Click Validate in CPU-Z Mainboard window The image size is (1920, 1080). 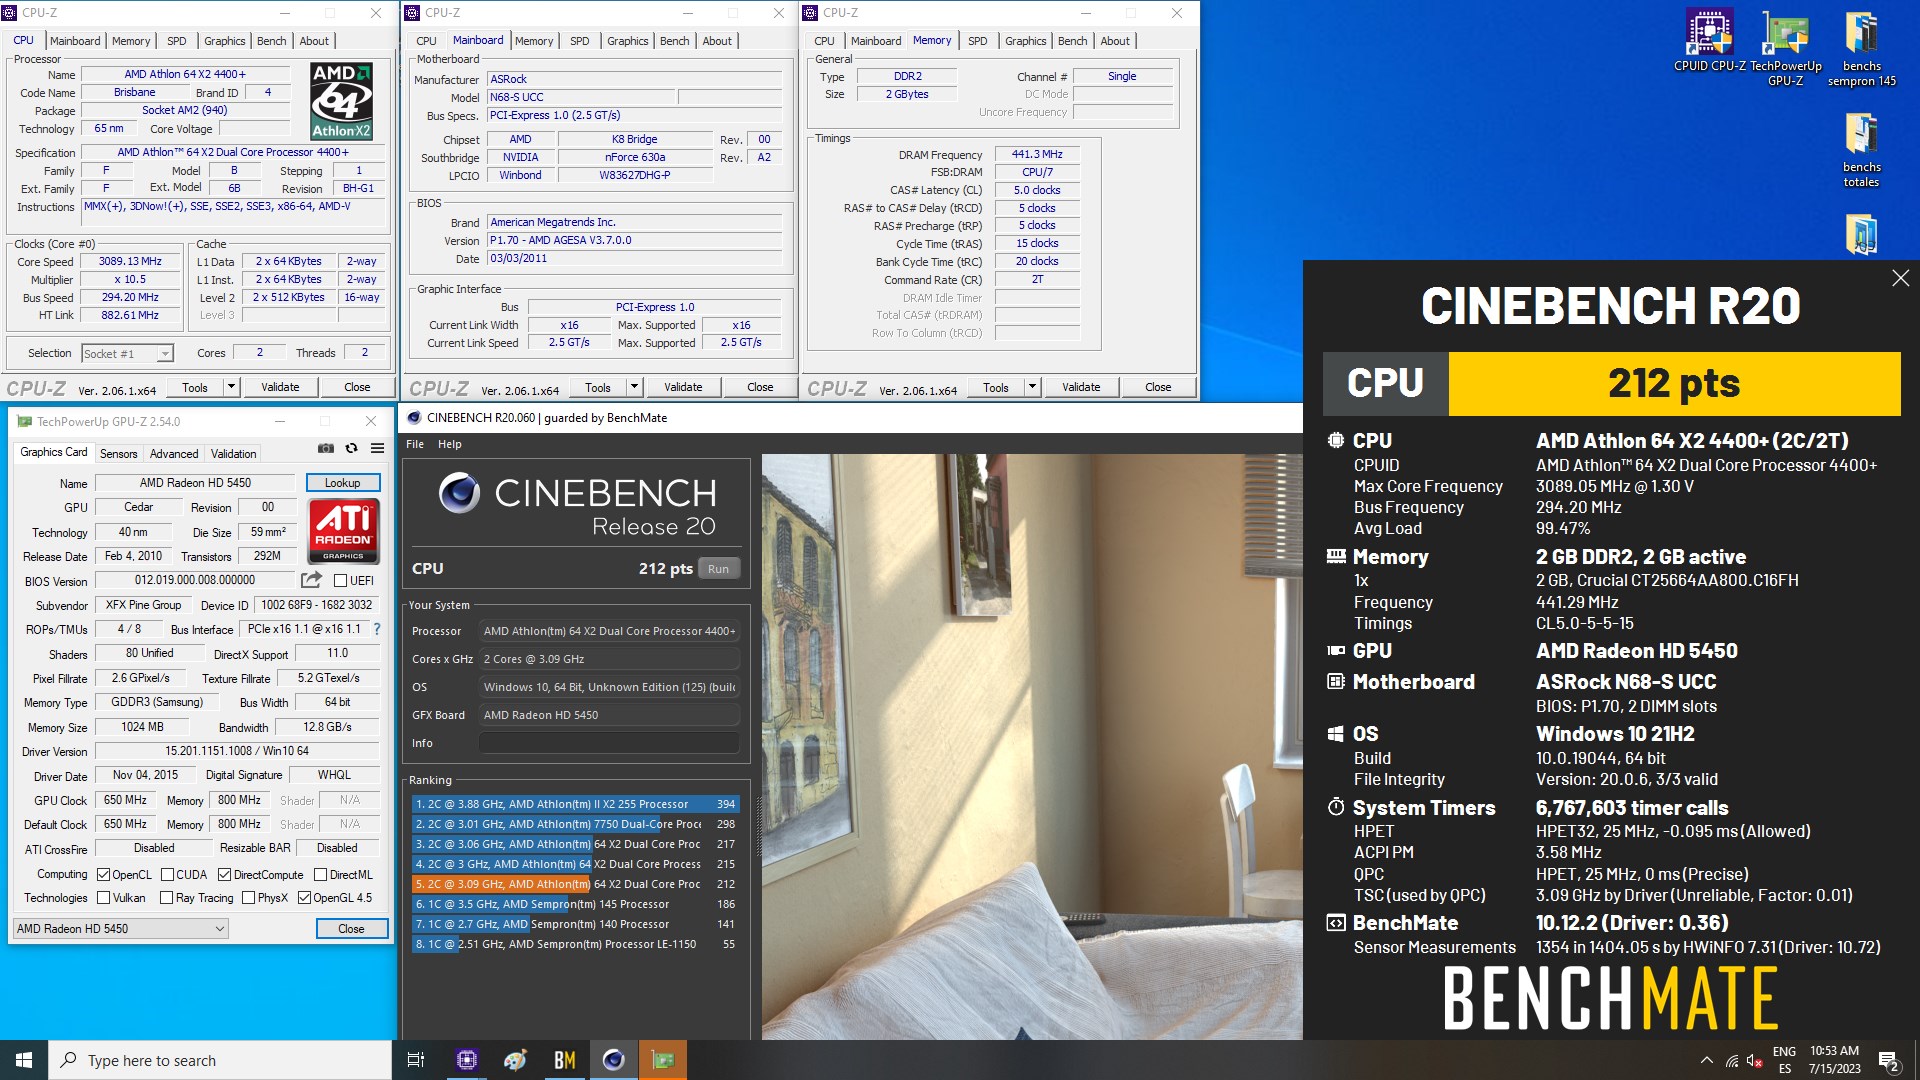(683, 387)
